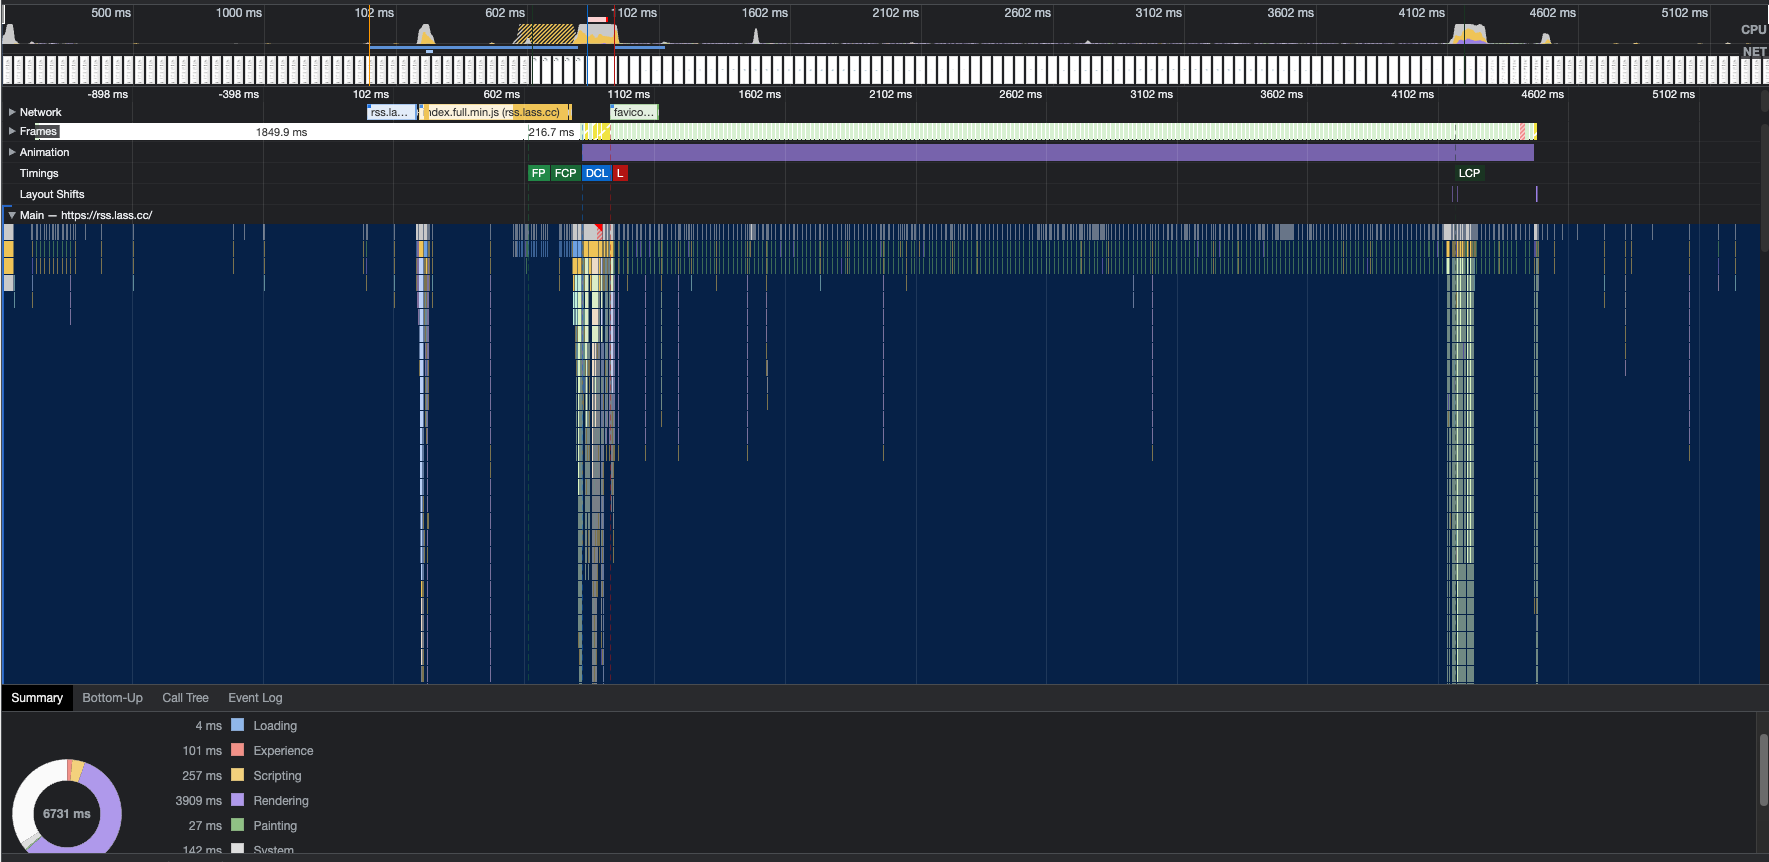
Task: Switch to the Bottom-Up tab
Action: click(x=112, y=698)
